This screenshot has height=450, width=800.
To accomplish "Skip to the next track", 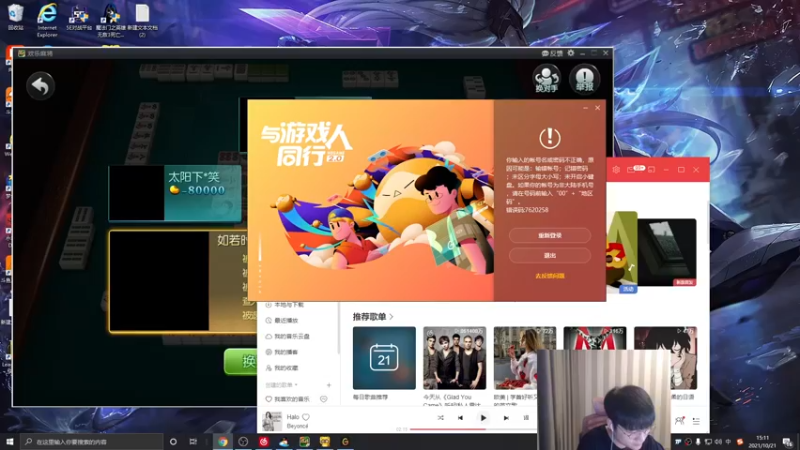I will pyautogui.click(x=506, y=418).
